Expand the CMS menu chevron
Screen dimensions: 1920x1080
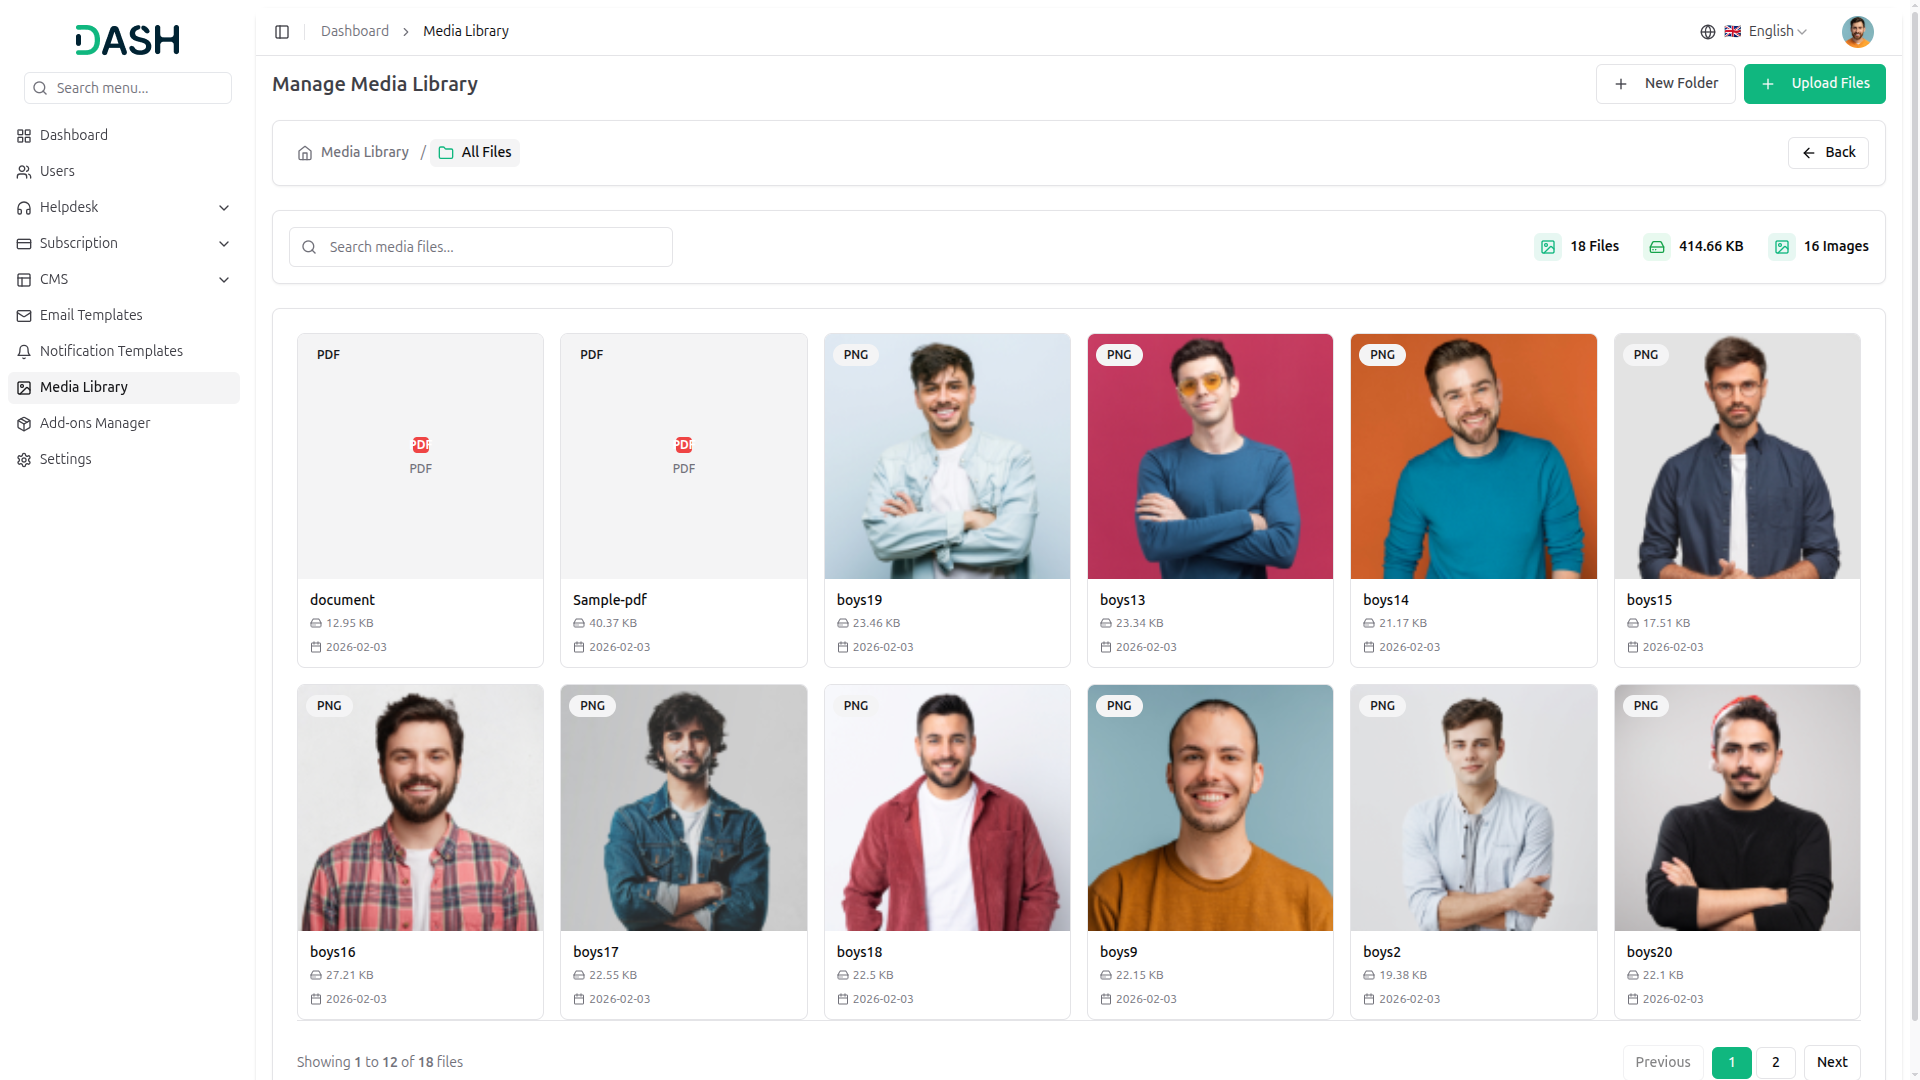click(224, 280)
